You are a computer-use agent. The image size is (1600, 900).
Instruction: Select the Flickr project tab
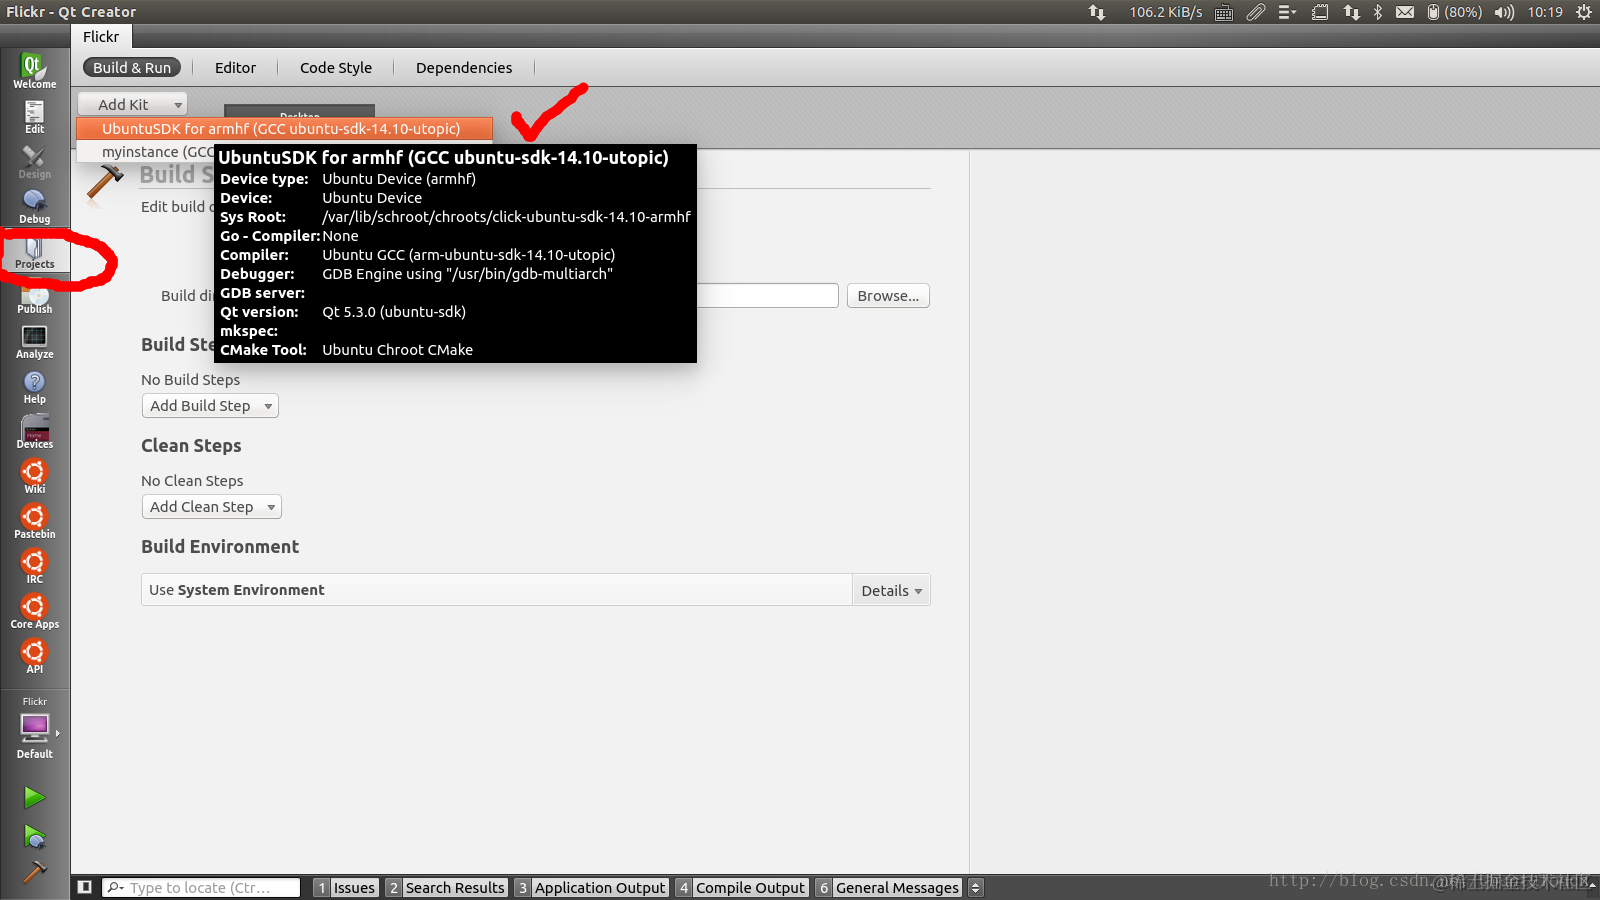(x=101, y=37)
